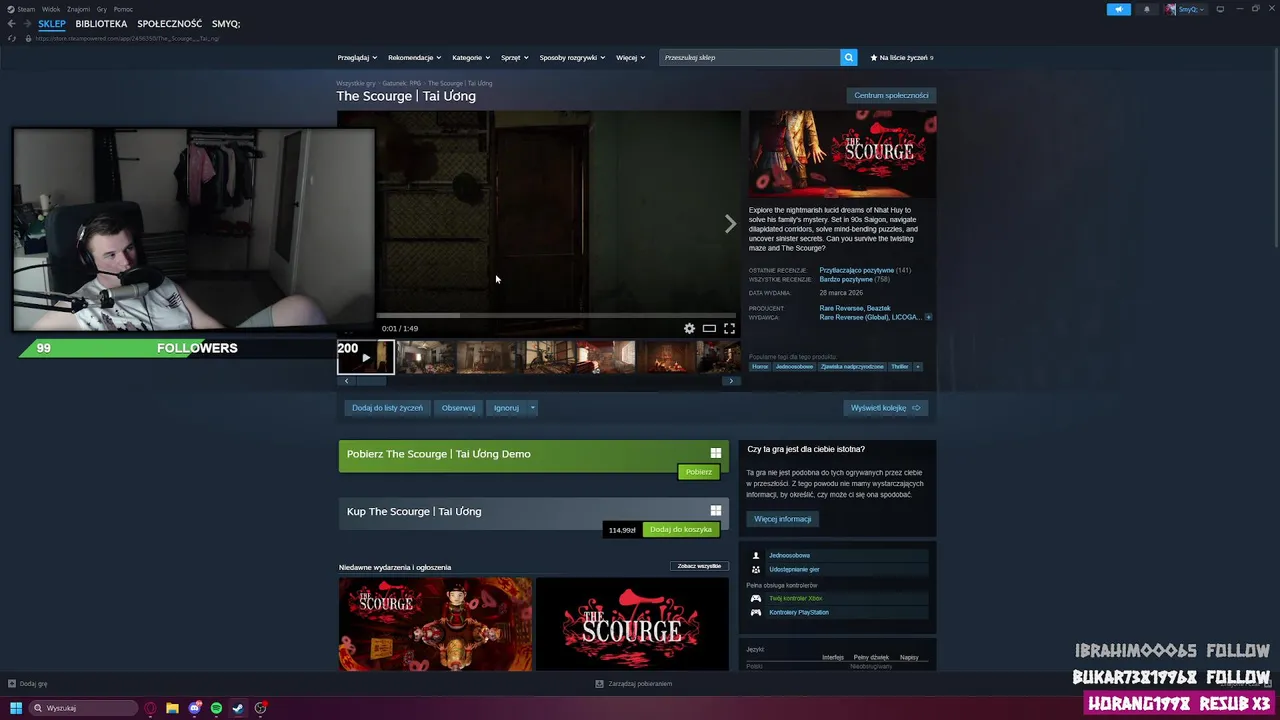Viewport: 1280px width, 720px height.
Task: Switch to the SKLEP tab
Action: point(52,24)
